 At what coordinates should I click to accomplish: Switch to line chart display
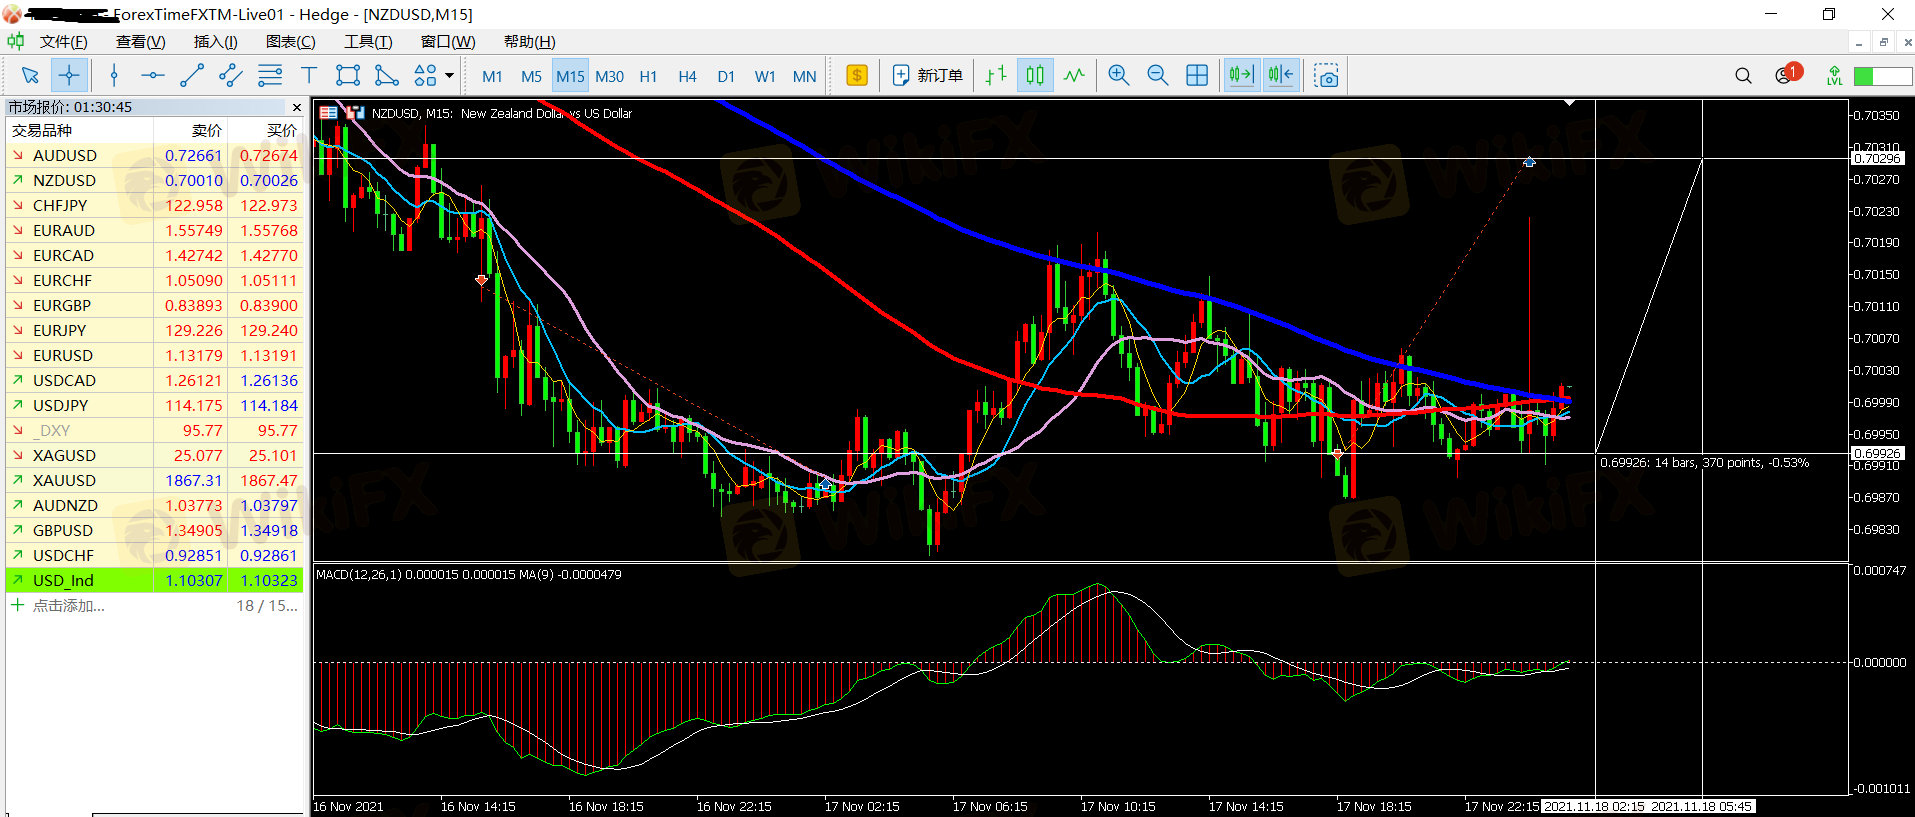pyautogui.click(x=1074, y=76)
